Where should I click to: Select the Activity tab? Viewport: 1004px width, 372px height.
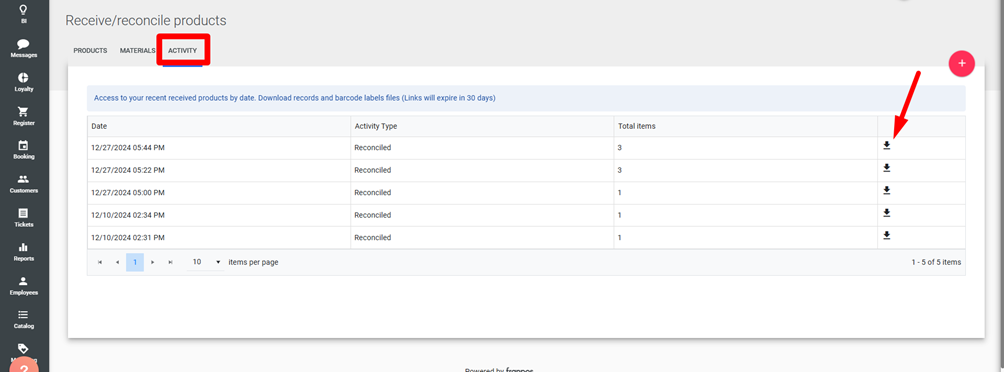[x=182, y=51]
